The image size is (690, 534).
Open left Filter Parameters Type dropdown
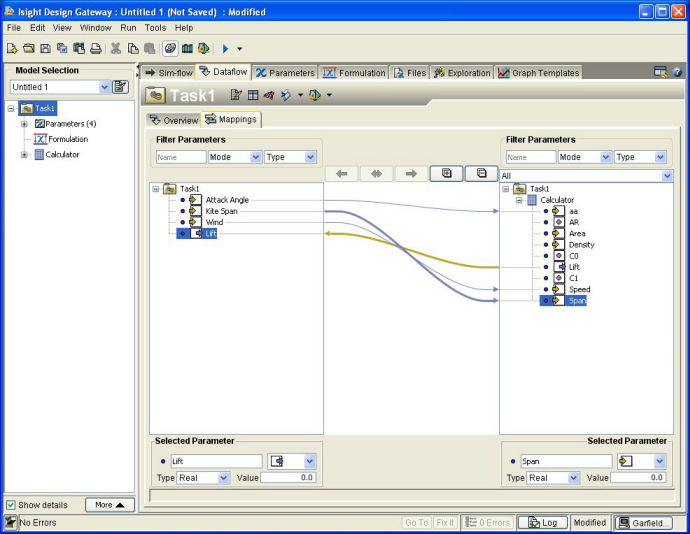click(x=310, y=157)
